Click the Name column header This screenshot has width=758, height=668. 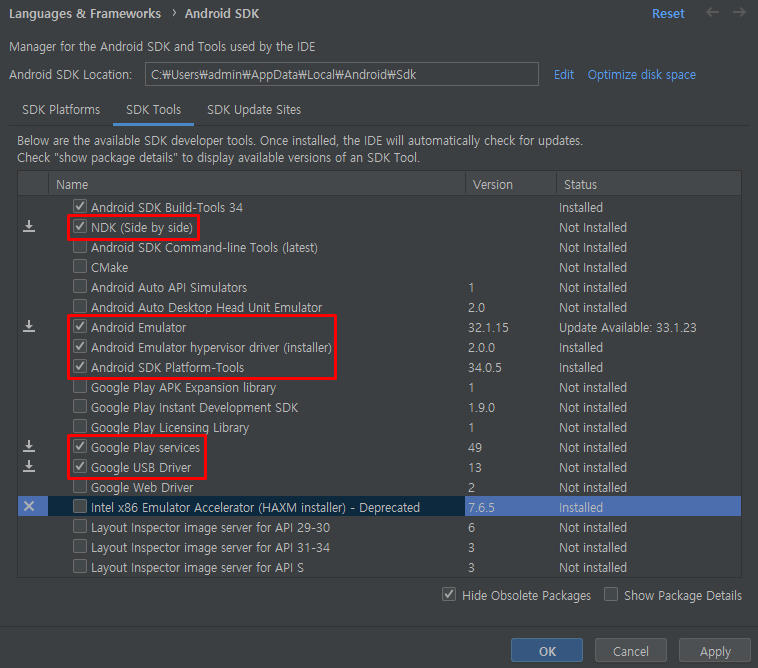[x=257, y=184]
